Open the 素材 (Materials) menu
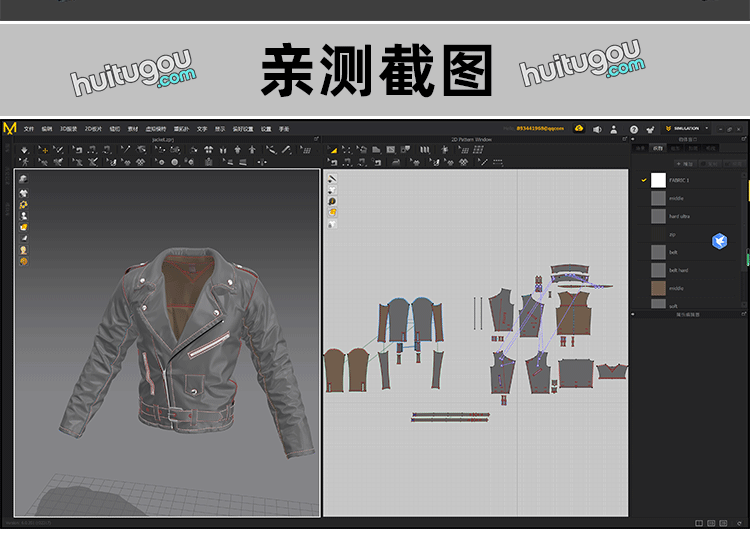 (132, 129)
